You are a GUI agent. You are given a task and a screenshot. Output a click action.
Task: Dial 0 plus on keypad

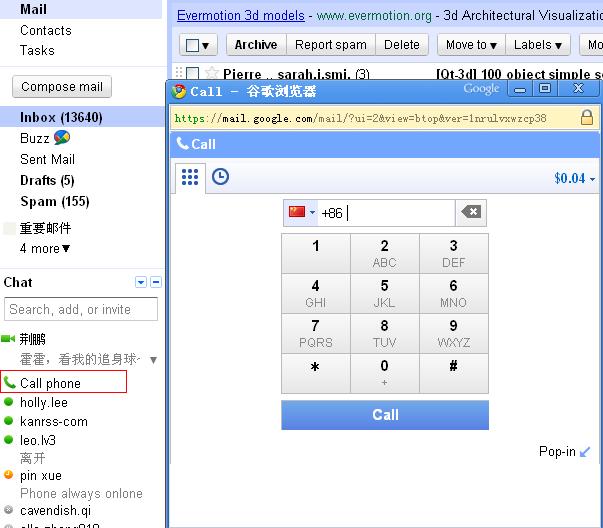[385, 373]
